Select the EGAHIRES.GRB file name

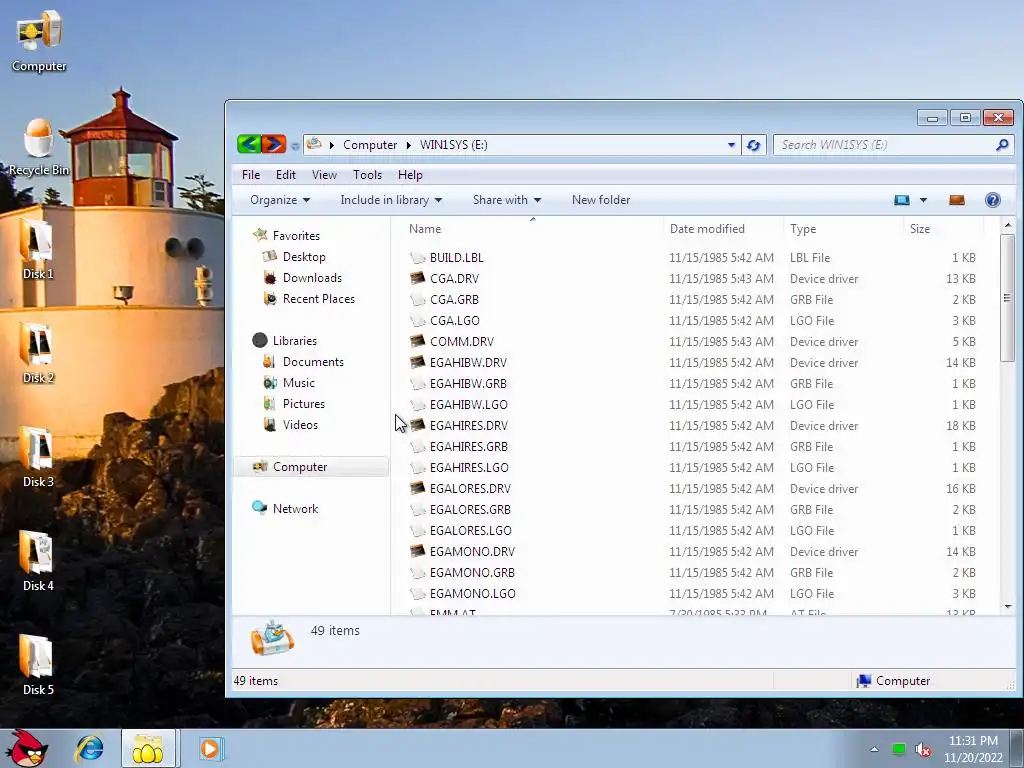click(x=469, y=447)
